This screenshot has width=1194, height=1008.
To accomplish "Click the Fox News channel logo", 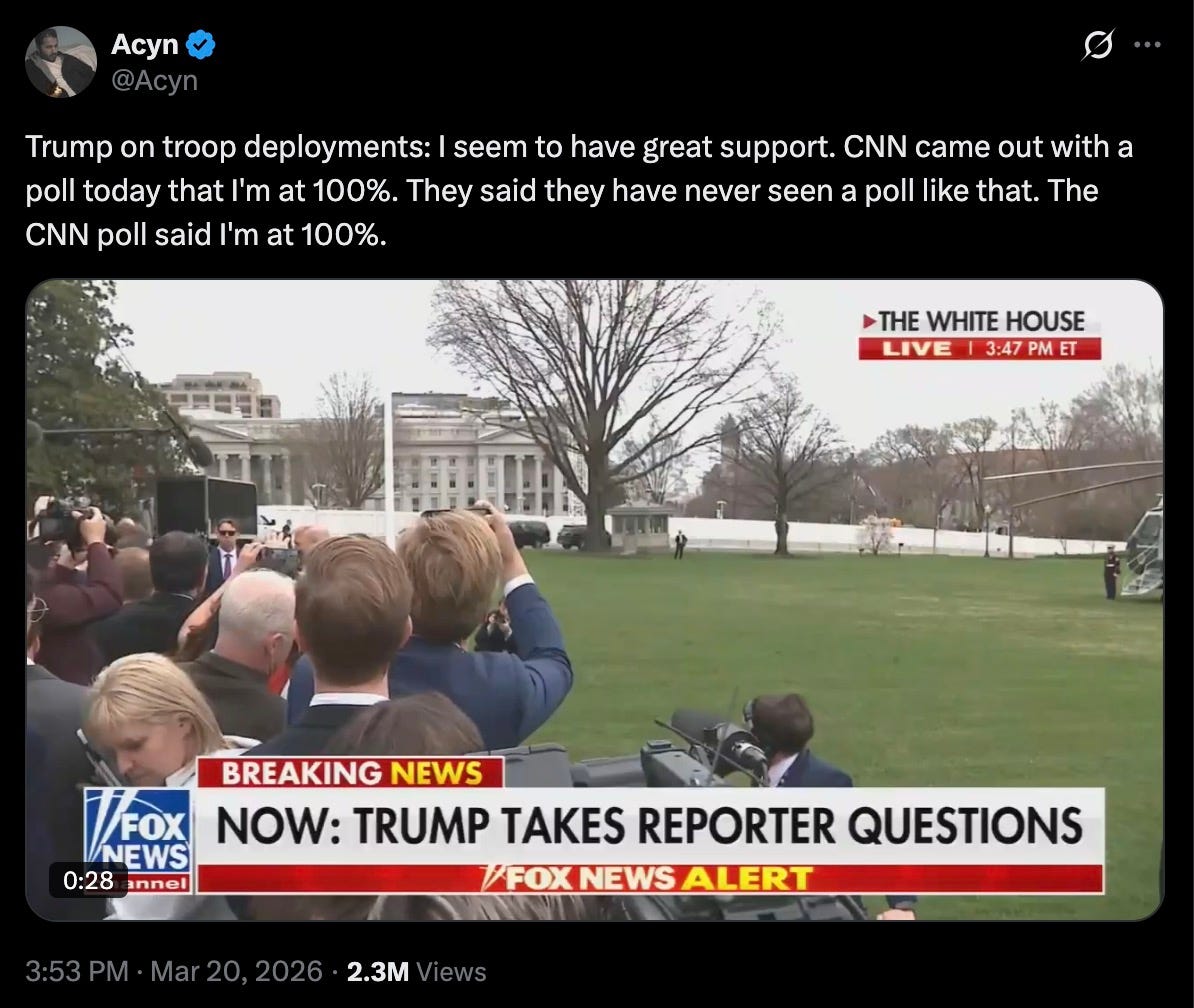I will pyautogui.click(x=137, y=841).
